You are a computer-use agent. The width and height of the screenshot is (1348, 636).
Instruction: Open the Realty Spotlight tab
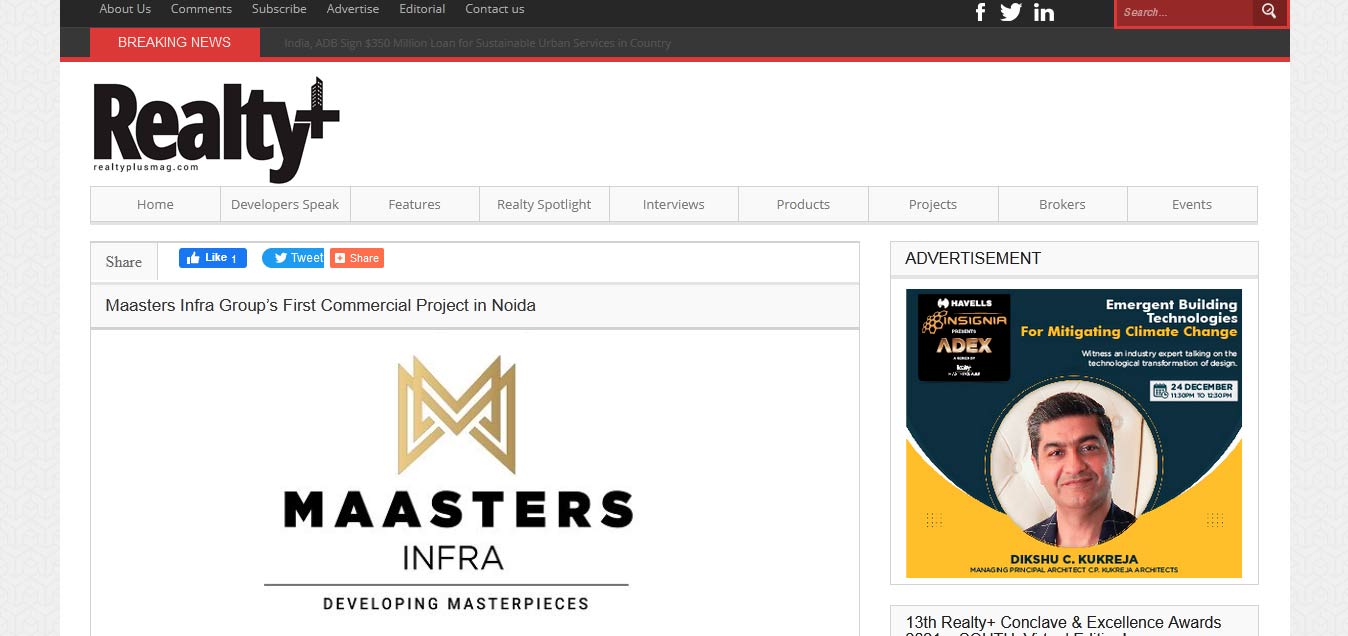(544, 204)
